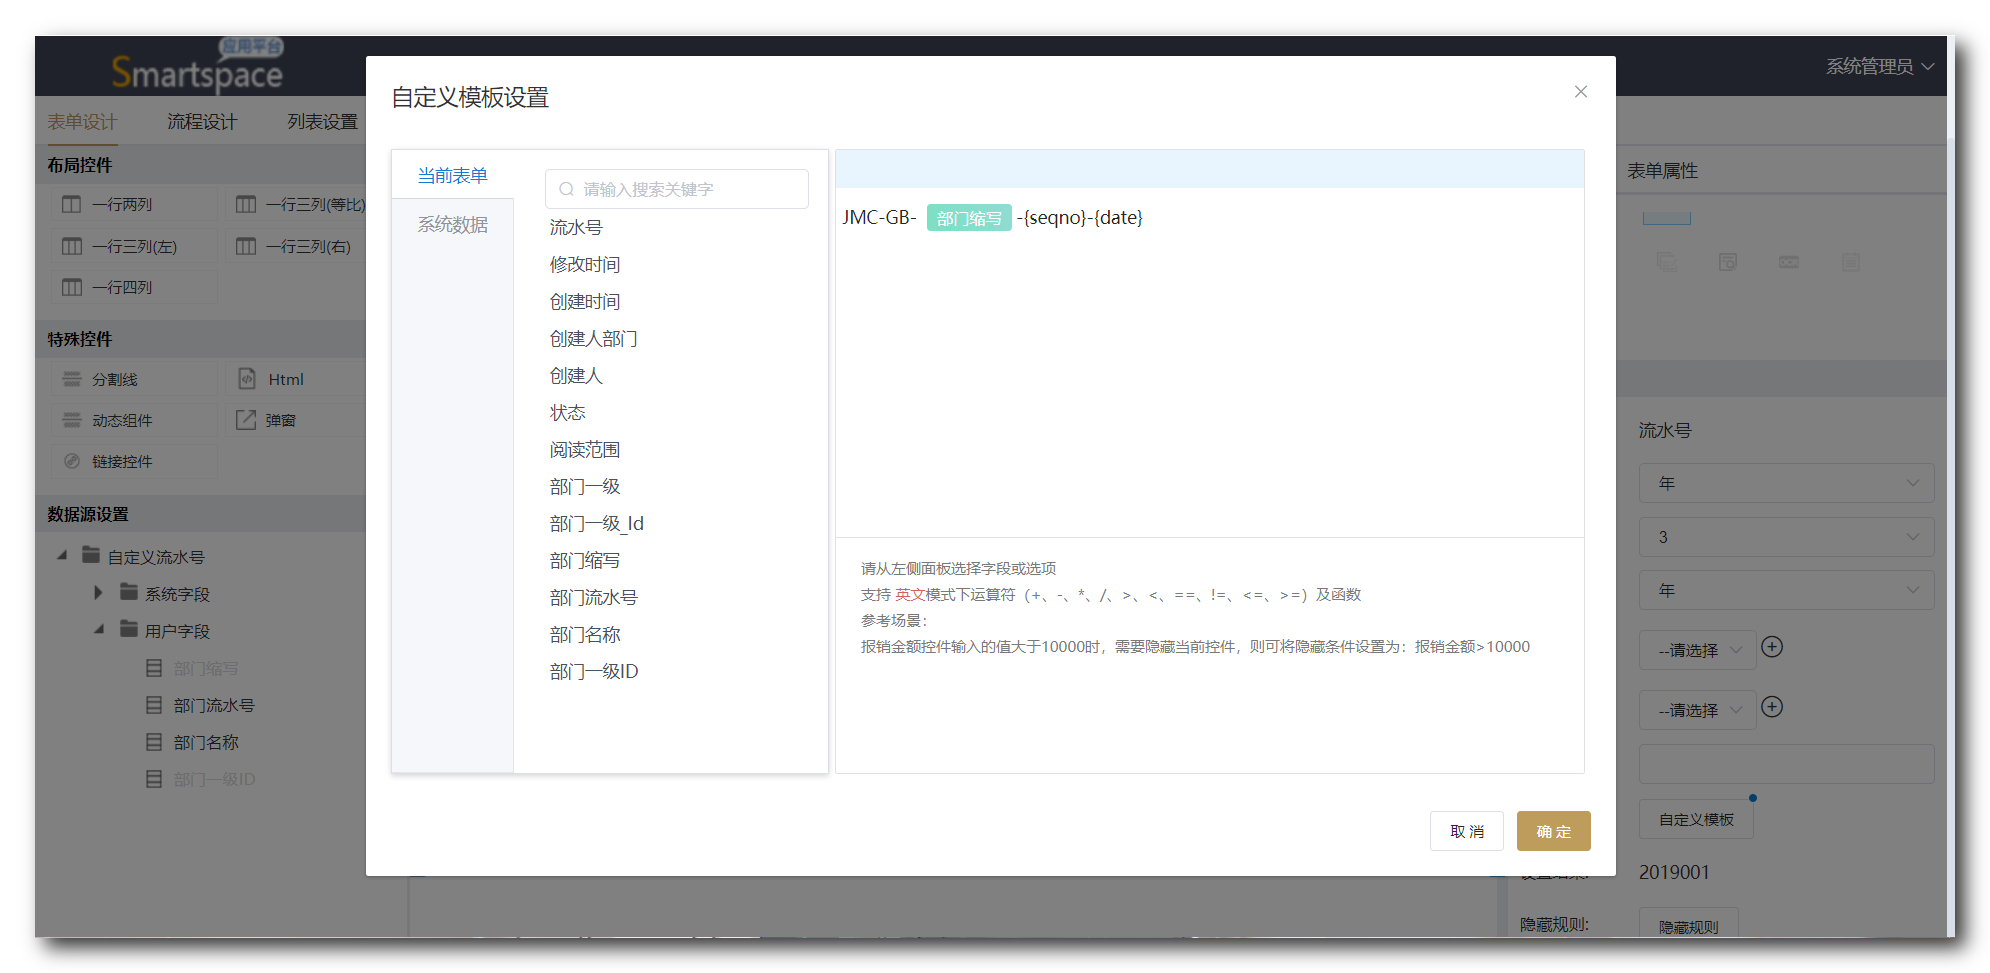Select the 链接控件 link control
1990x973 pixels.
coord(134,461)
